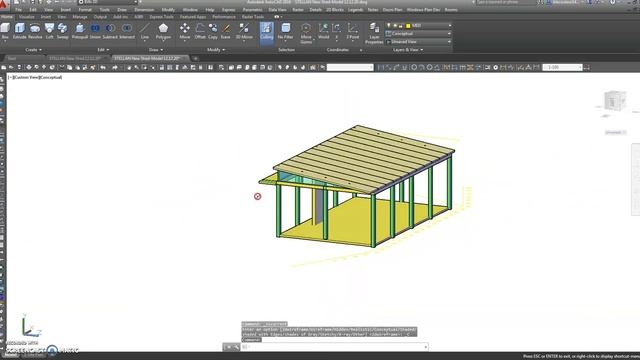Switch to the Output ribbon tab
This screenshot has width=640, height=360.
coord(100,17)
